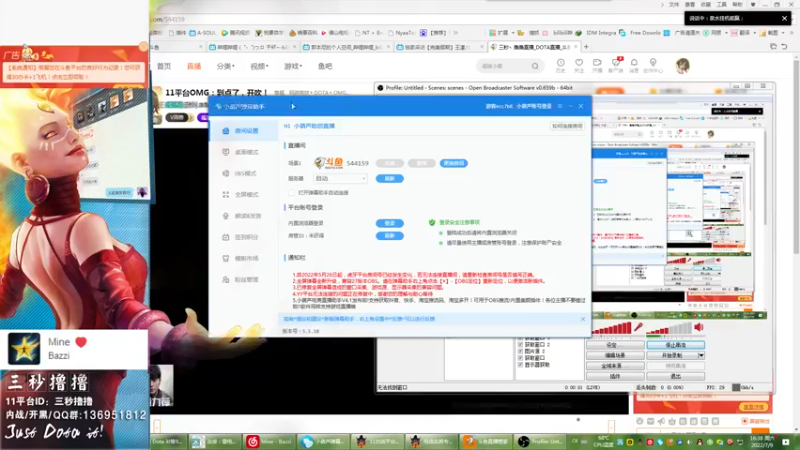Open the 扩展 extensions dropdown in browser toolbar
Image resolution: width=800 pixels, height=450 pixels.
pos(501,33)
